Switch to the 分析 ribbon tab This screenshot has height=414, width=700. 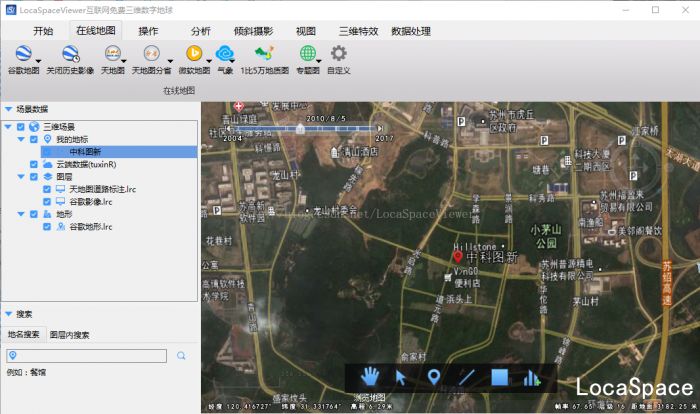click(200, 31)
